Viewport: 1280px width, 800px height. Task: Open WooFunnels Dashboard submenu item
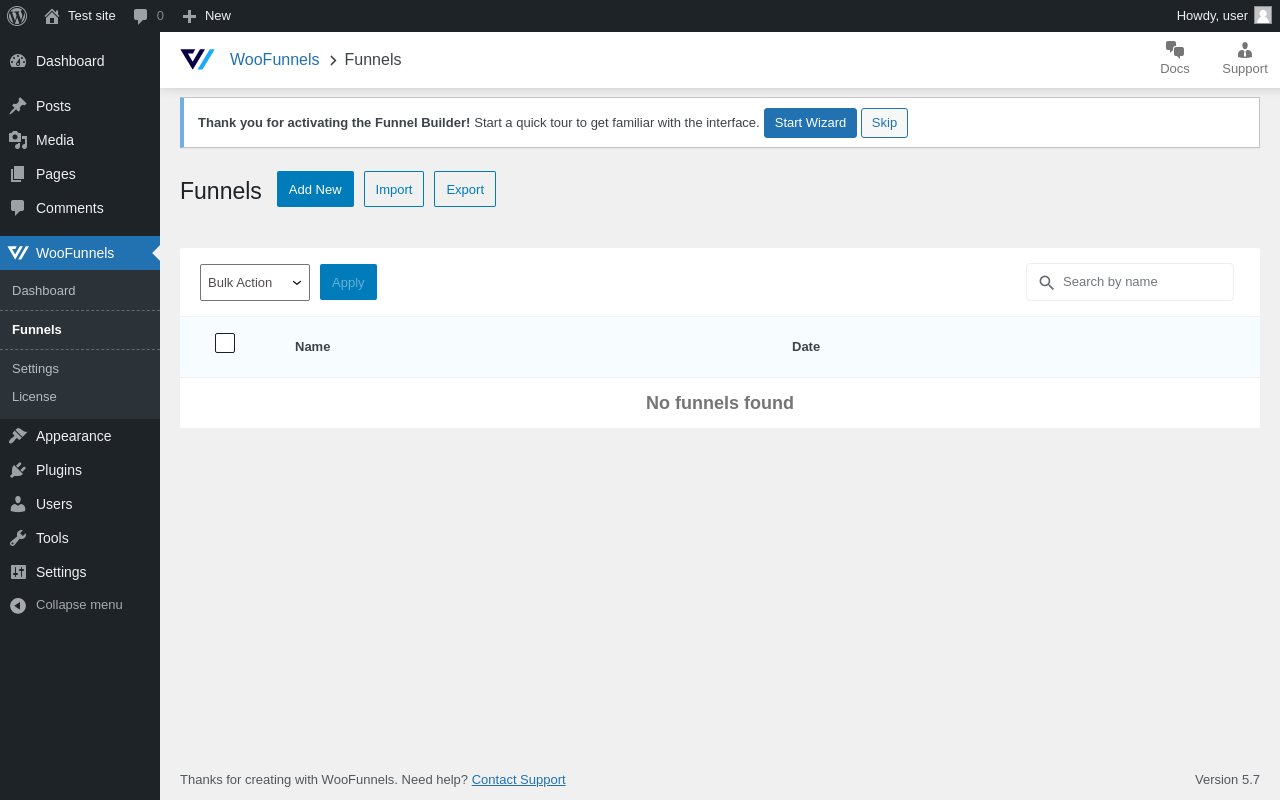pyautogui.click(x=44, y=291)
